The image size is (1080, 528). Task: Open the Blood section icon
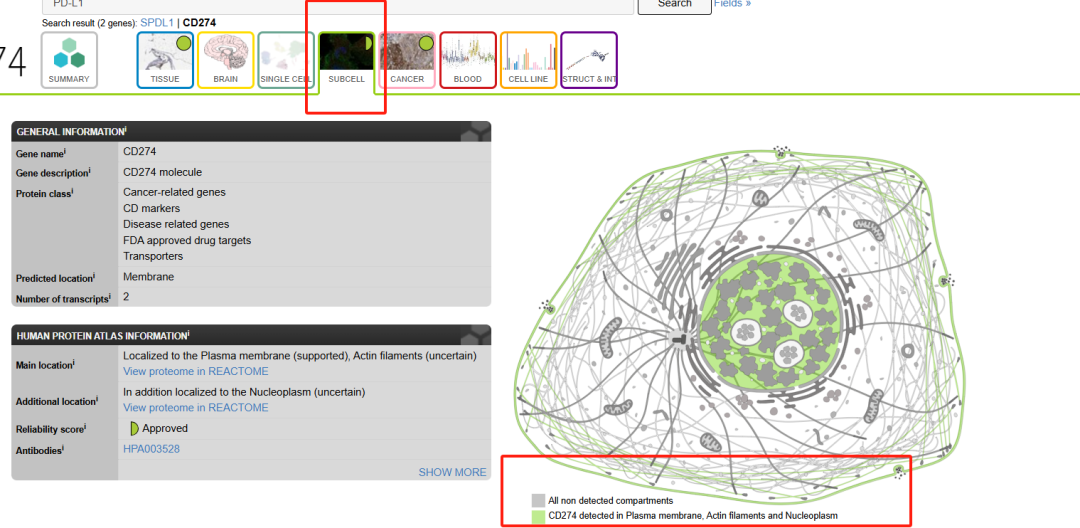pyautogui.click(x=467, y=60)
